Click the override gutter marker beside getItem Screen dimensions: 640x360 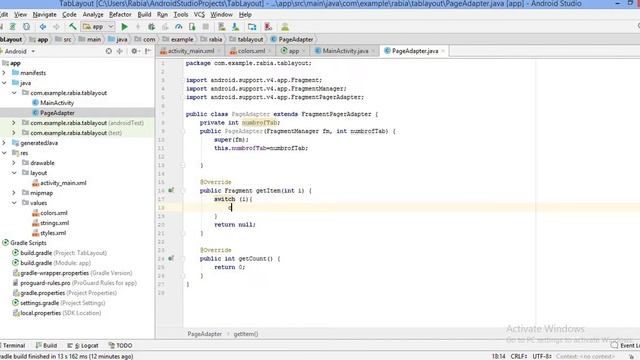pyautogui.click(x=171, y=190)
